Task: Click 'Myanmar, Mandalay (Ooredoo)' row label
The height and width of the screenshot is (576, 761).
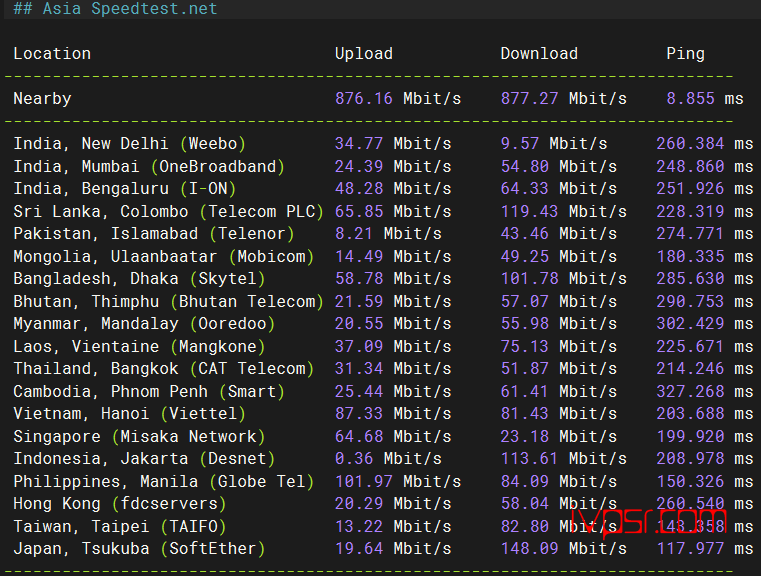Action: coord(144,324)
